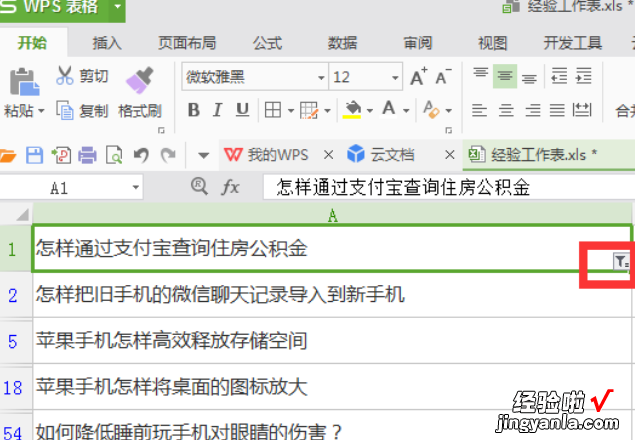
Task: Apply font color A button
Action: [389, 109]
